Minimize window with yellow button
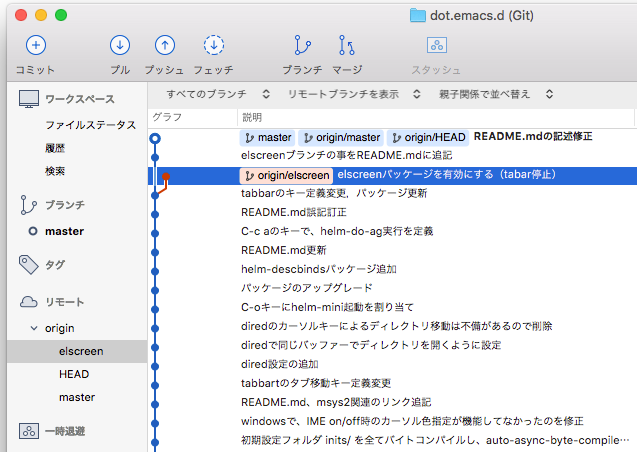This screenshot has height=452, width=637. coord(41,15)
